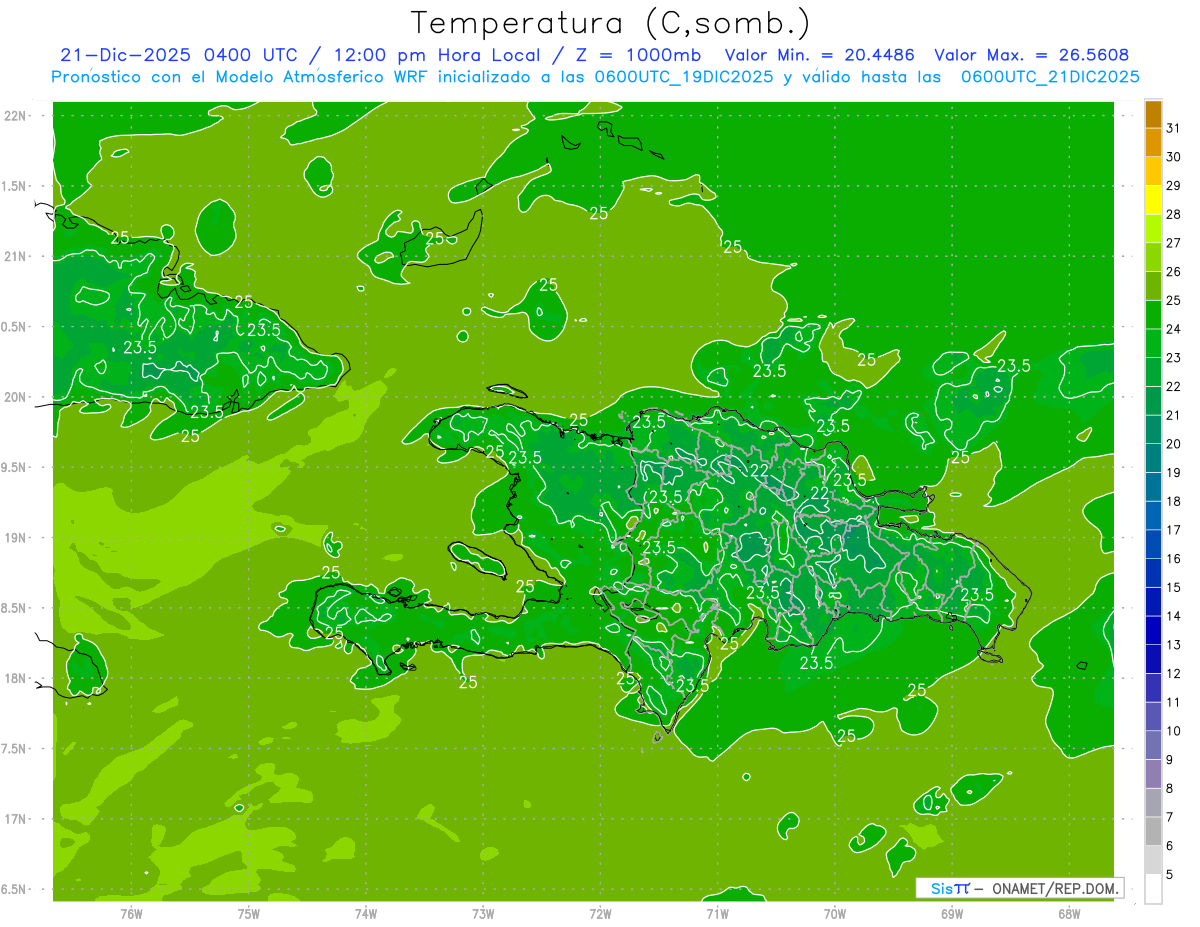Click the "0600UTC_21DIC2025" valid-until time
Image resolution: width=1200 pixels, height=927 pixels.
1050,77
